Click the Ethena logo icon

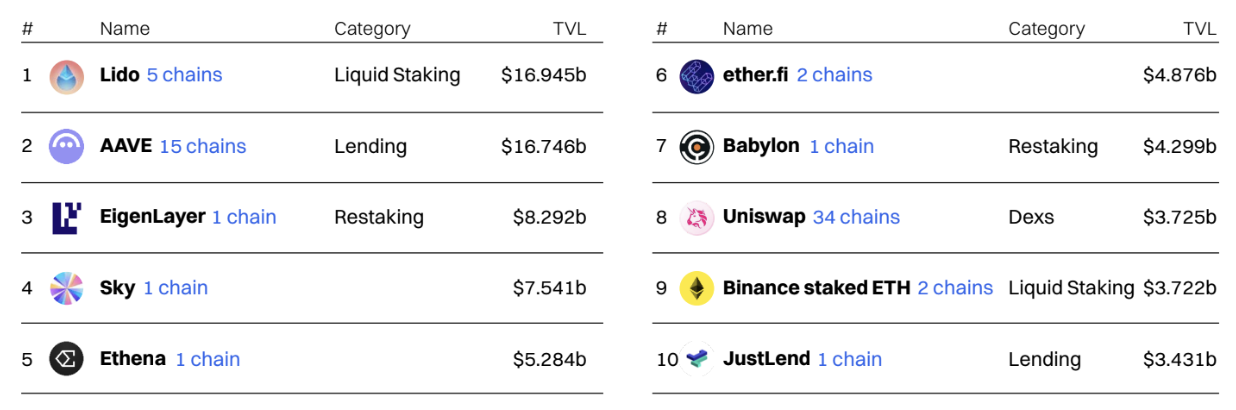(67, 359)
